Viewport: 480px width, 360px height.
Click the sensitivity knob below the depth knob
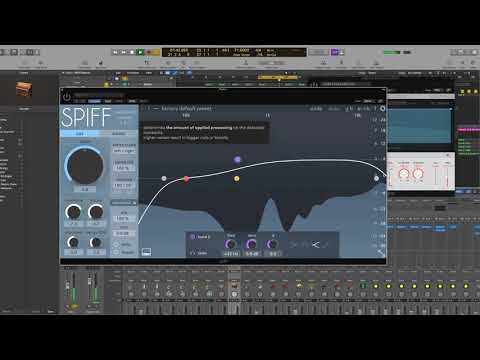(73, 212)
